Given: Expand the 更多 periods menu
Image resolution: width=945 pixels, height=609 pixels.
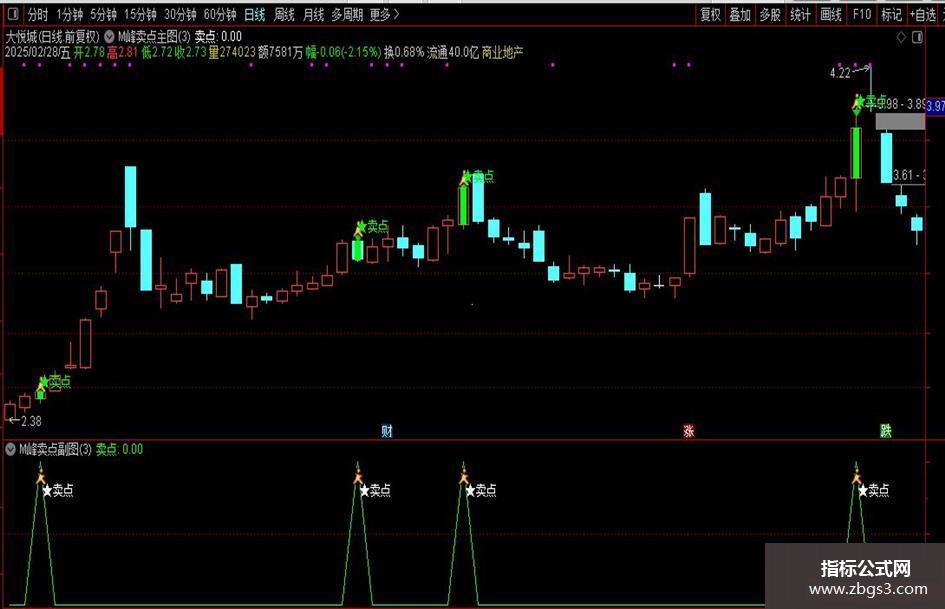Looking at the screenshot, I should (x=385, y=14).
